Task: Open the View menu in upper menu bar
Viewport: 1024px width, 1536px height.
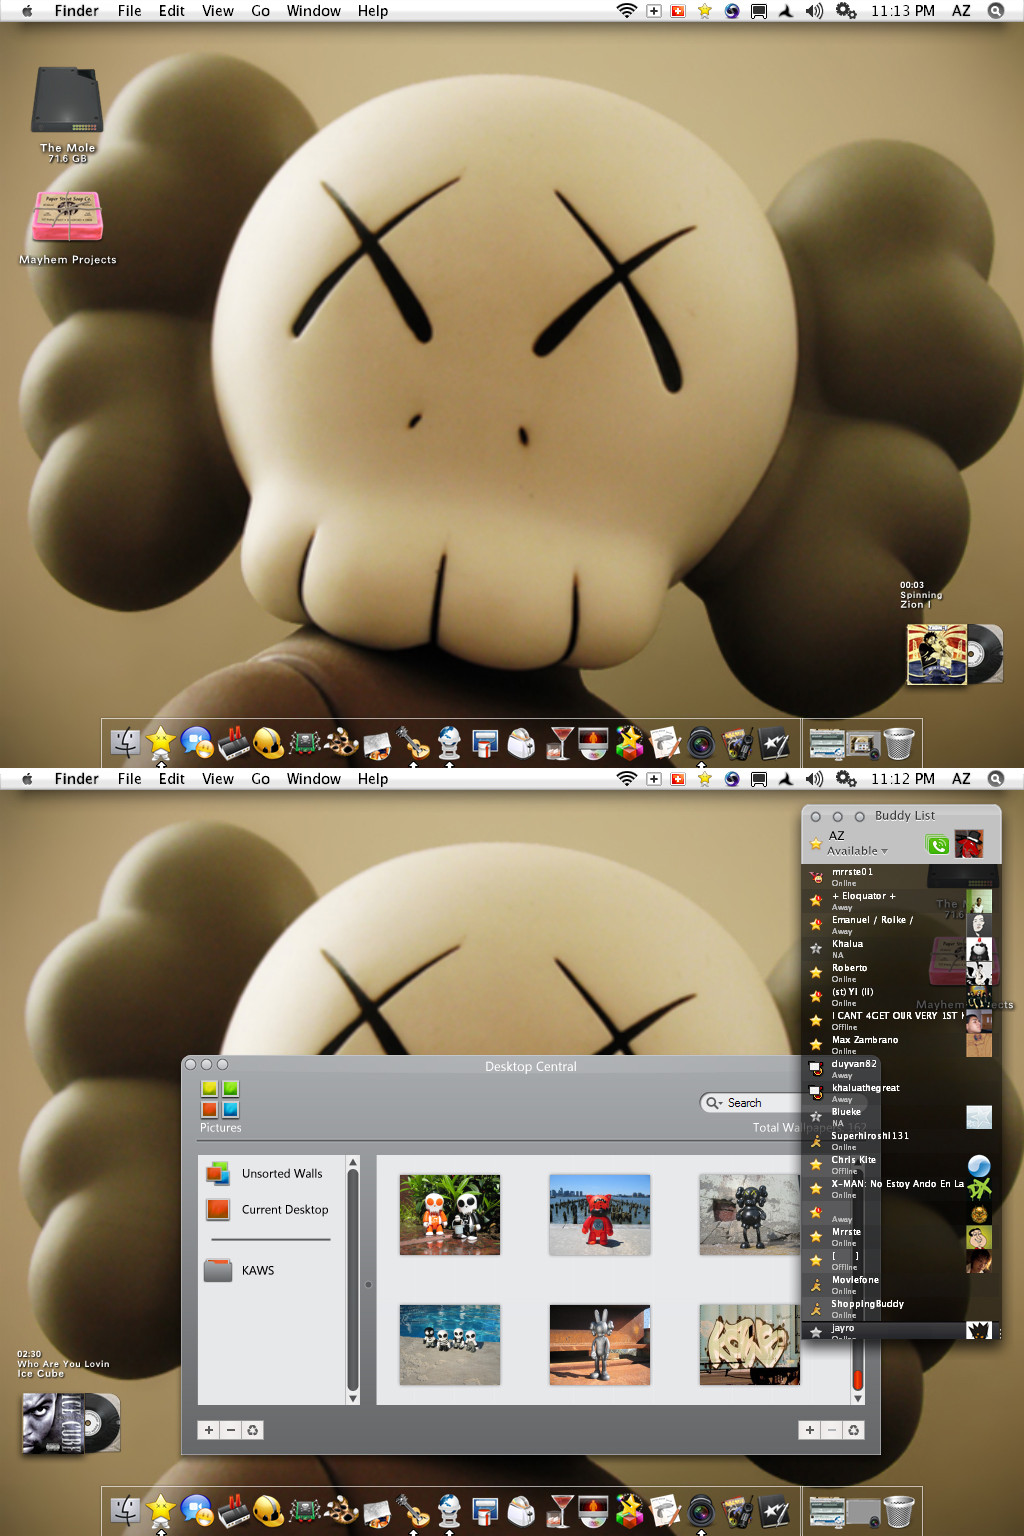Action: point(218,11)
